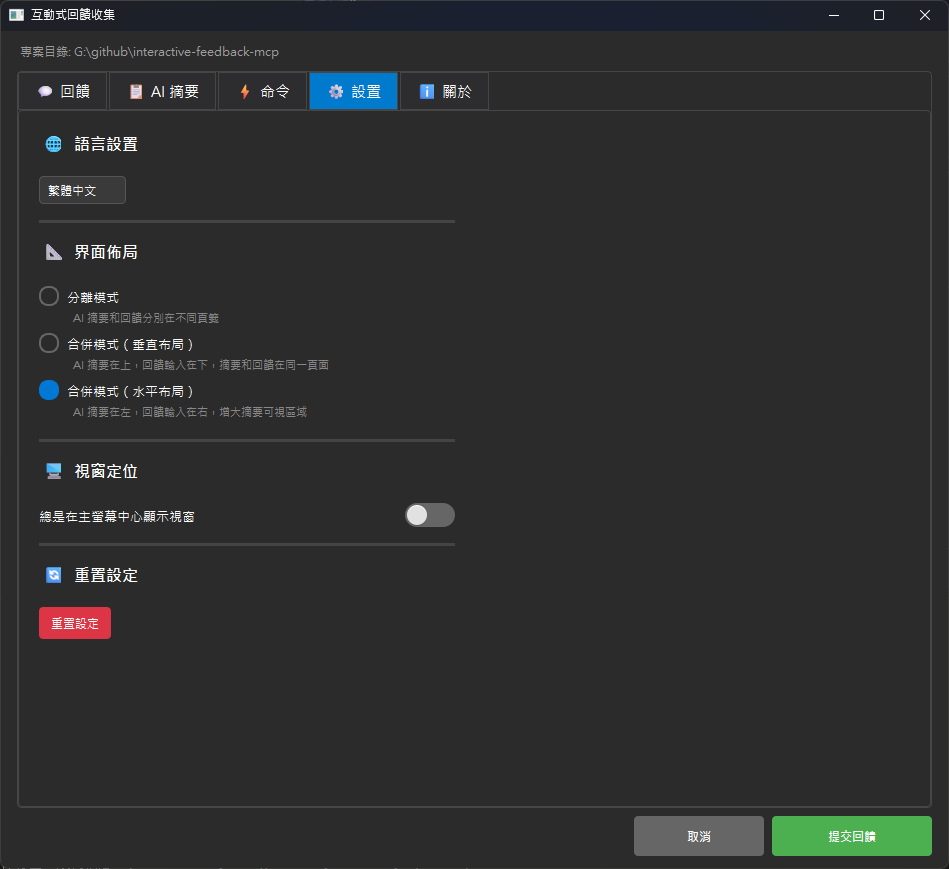
Task: Click the red 重置設定 button
Action: [x=74, y=622]
